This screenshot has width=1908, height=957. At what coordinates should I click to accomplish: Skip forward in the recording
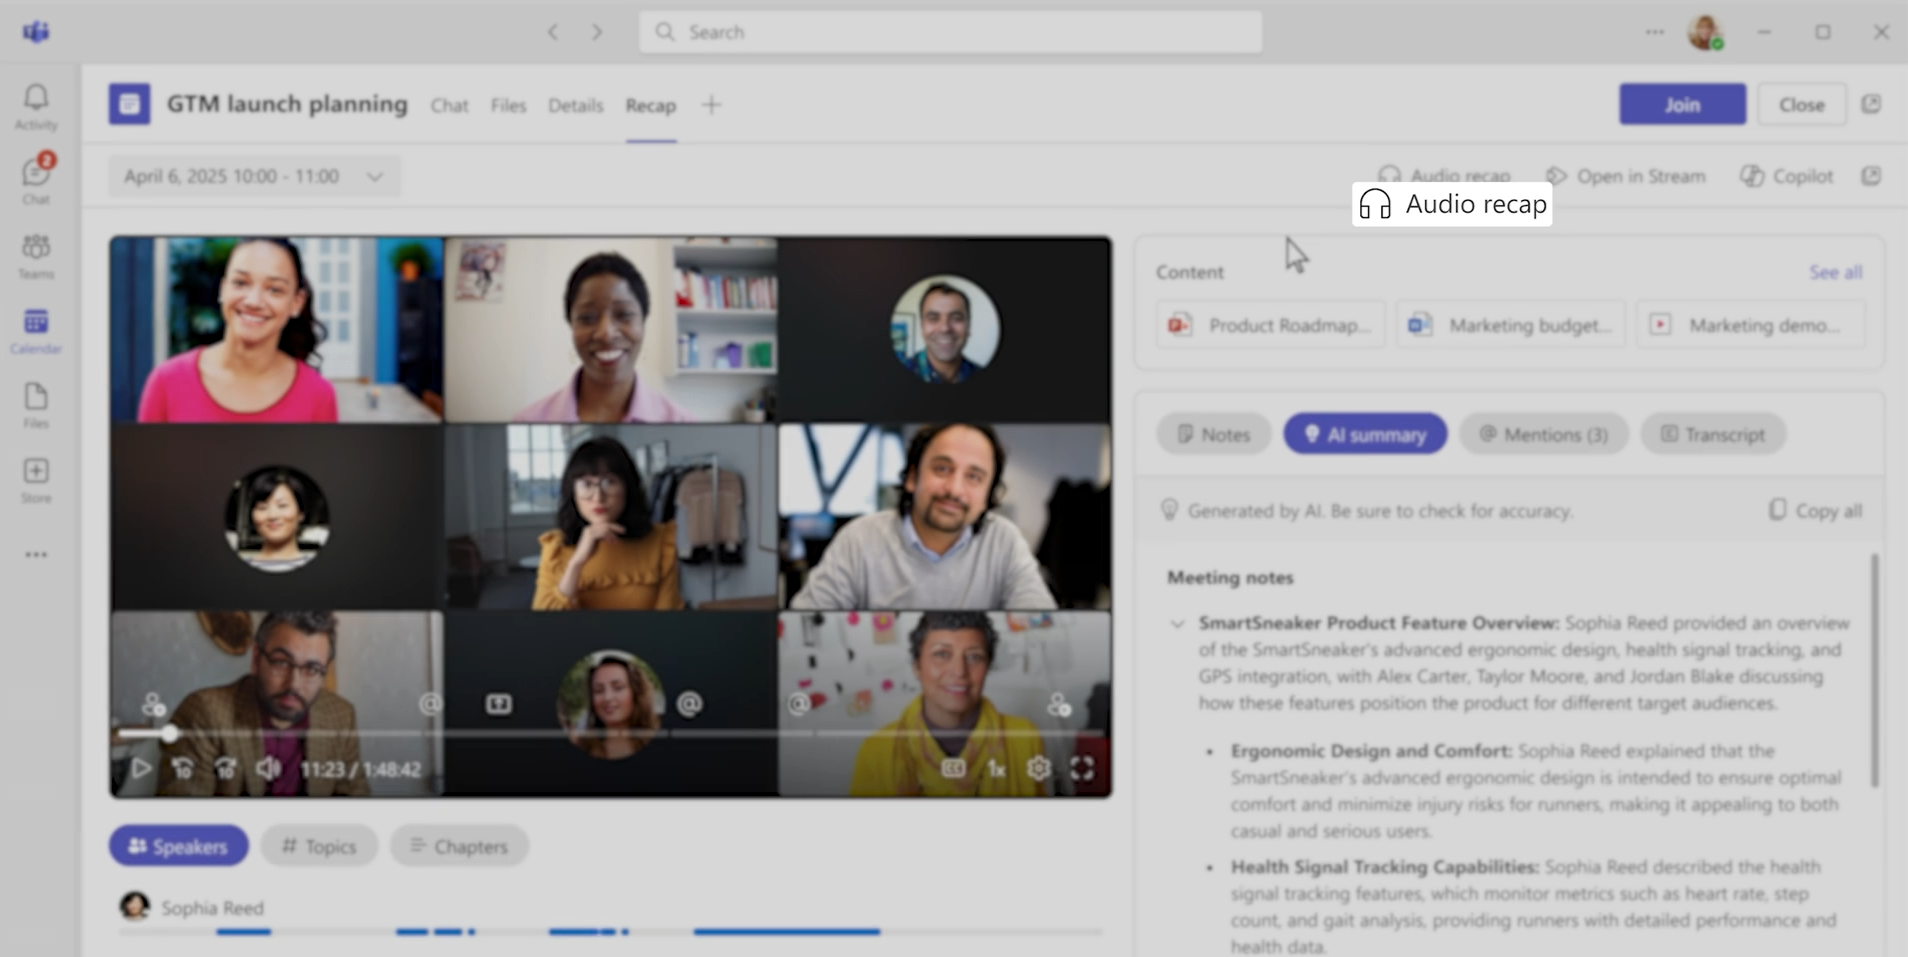226,769
